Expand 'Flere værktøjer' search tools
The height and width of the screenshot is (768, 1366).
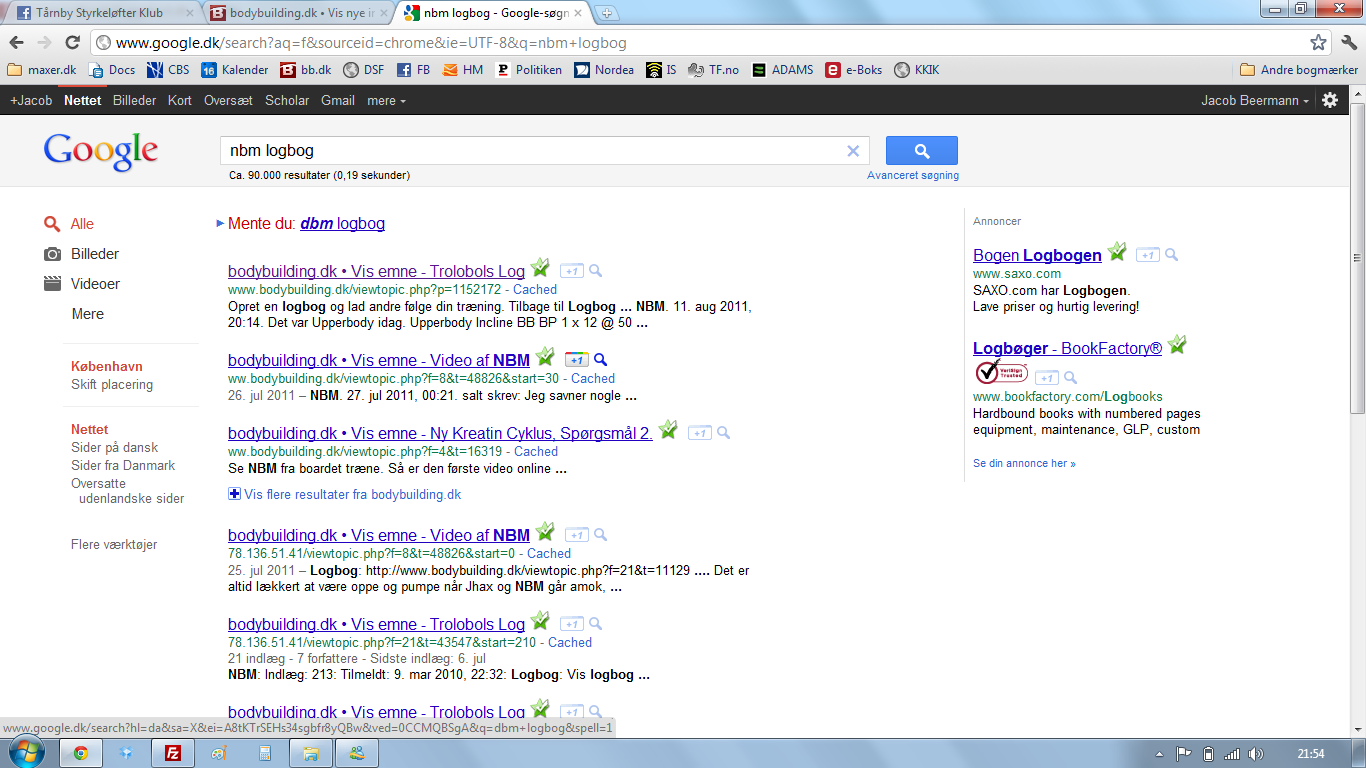tap(114, 545)
